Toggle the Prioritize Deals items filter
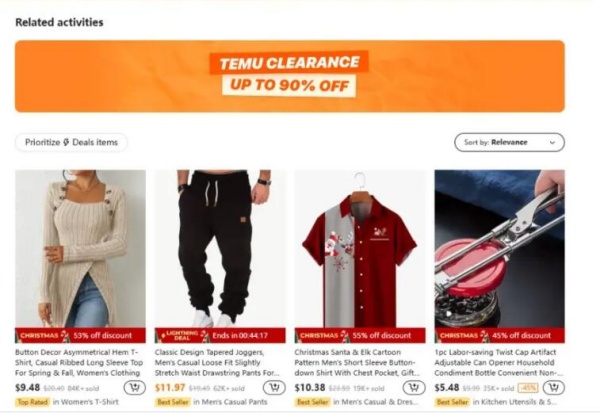600x413 pixels. coord(71,142)
